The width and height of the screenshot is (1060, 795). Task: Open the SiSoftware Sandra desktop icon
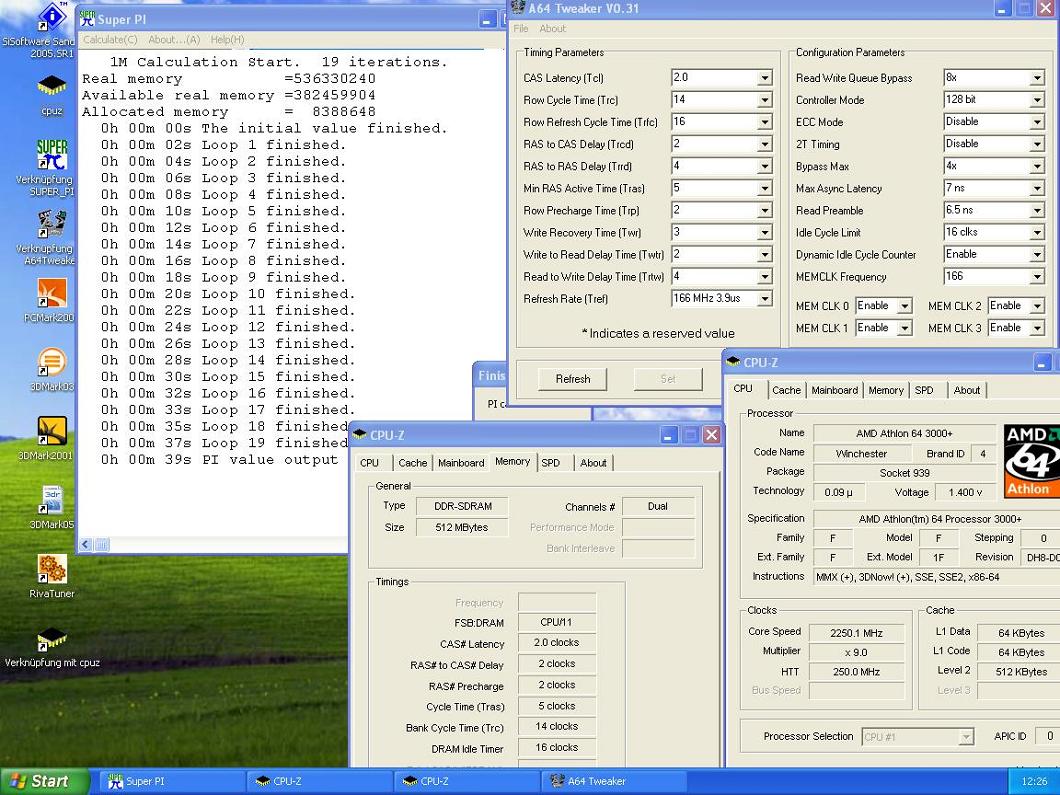pyautogui.click(x=50, y=20)
